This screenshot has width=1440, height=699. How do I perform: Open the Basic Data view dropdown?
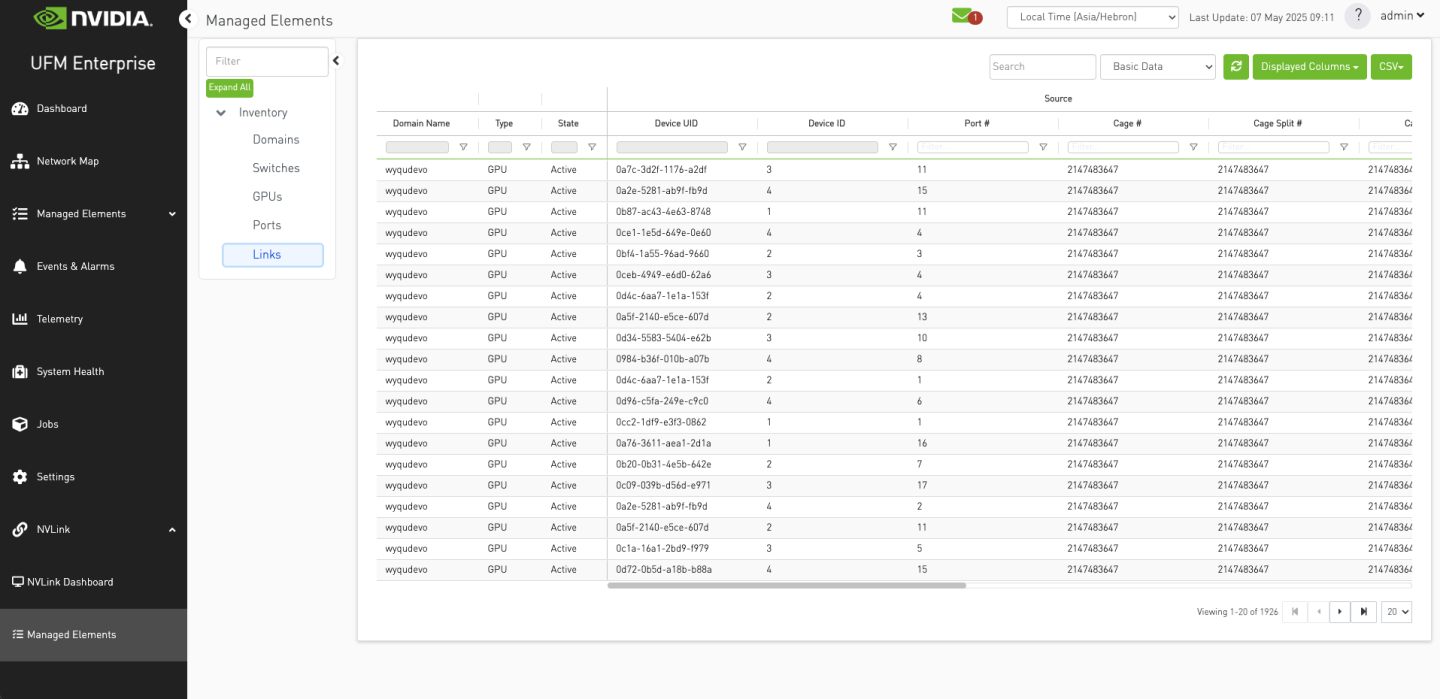pos(1157,67)
